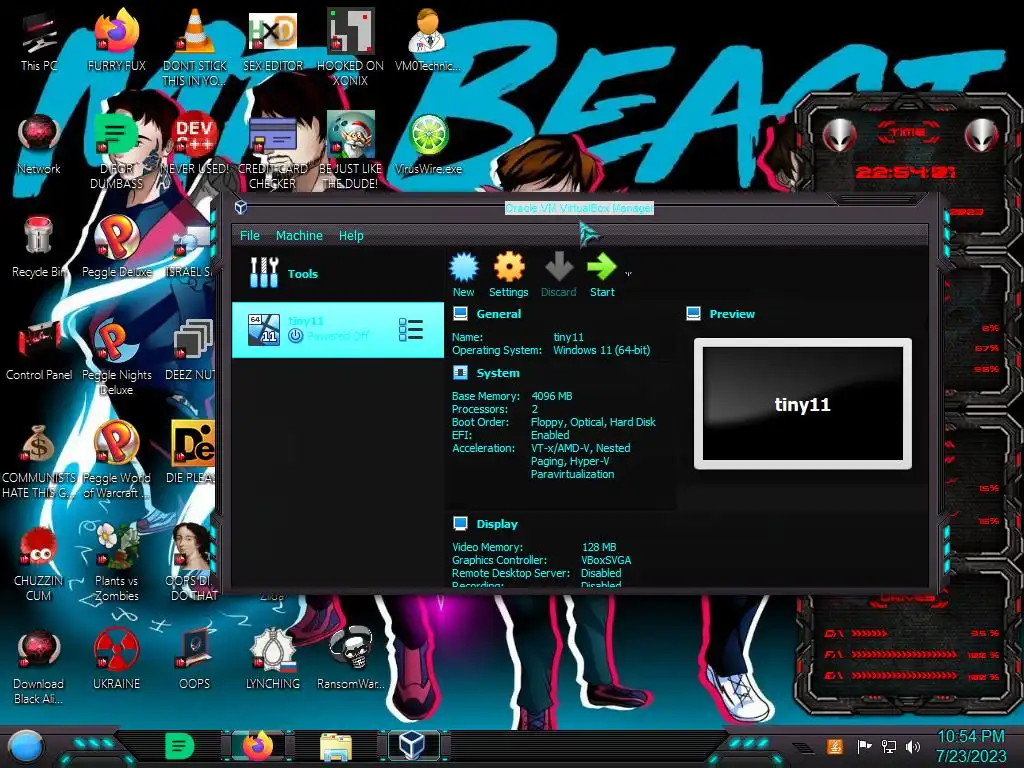
Task: Select the OOPS desktop shortcut
Action: pyautogui.click(x=195, y=660)
